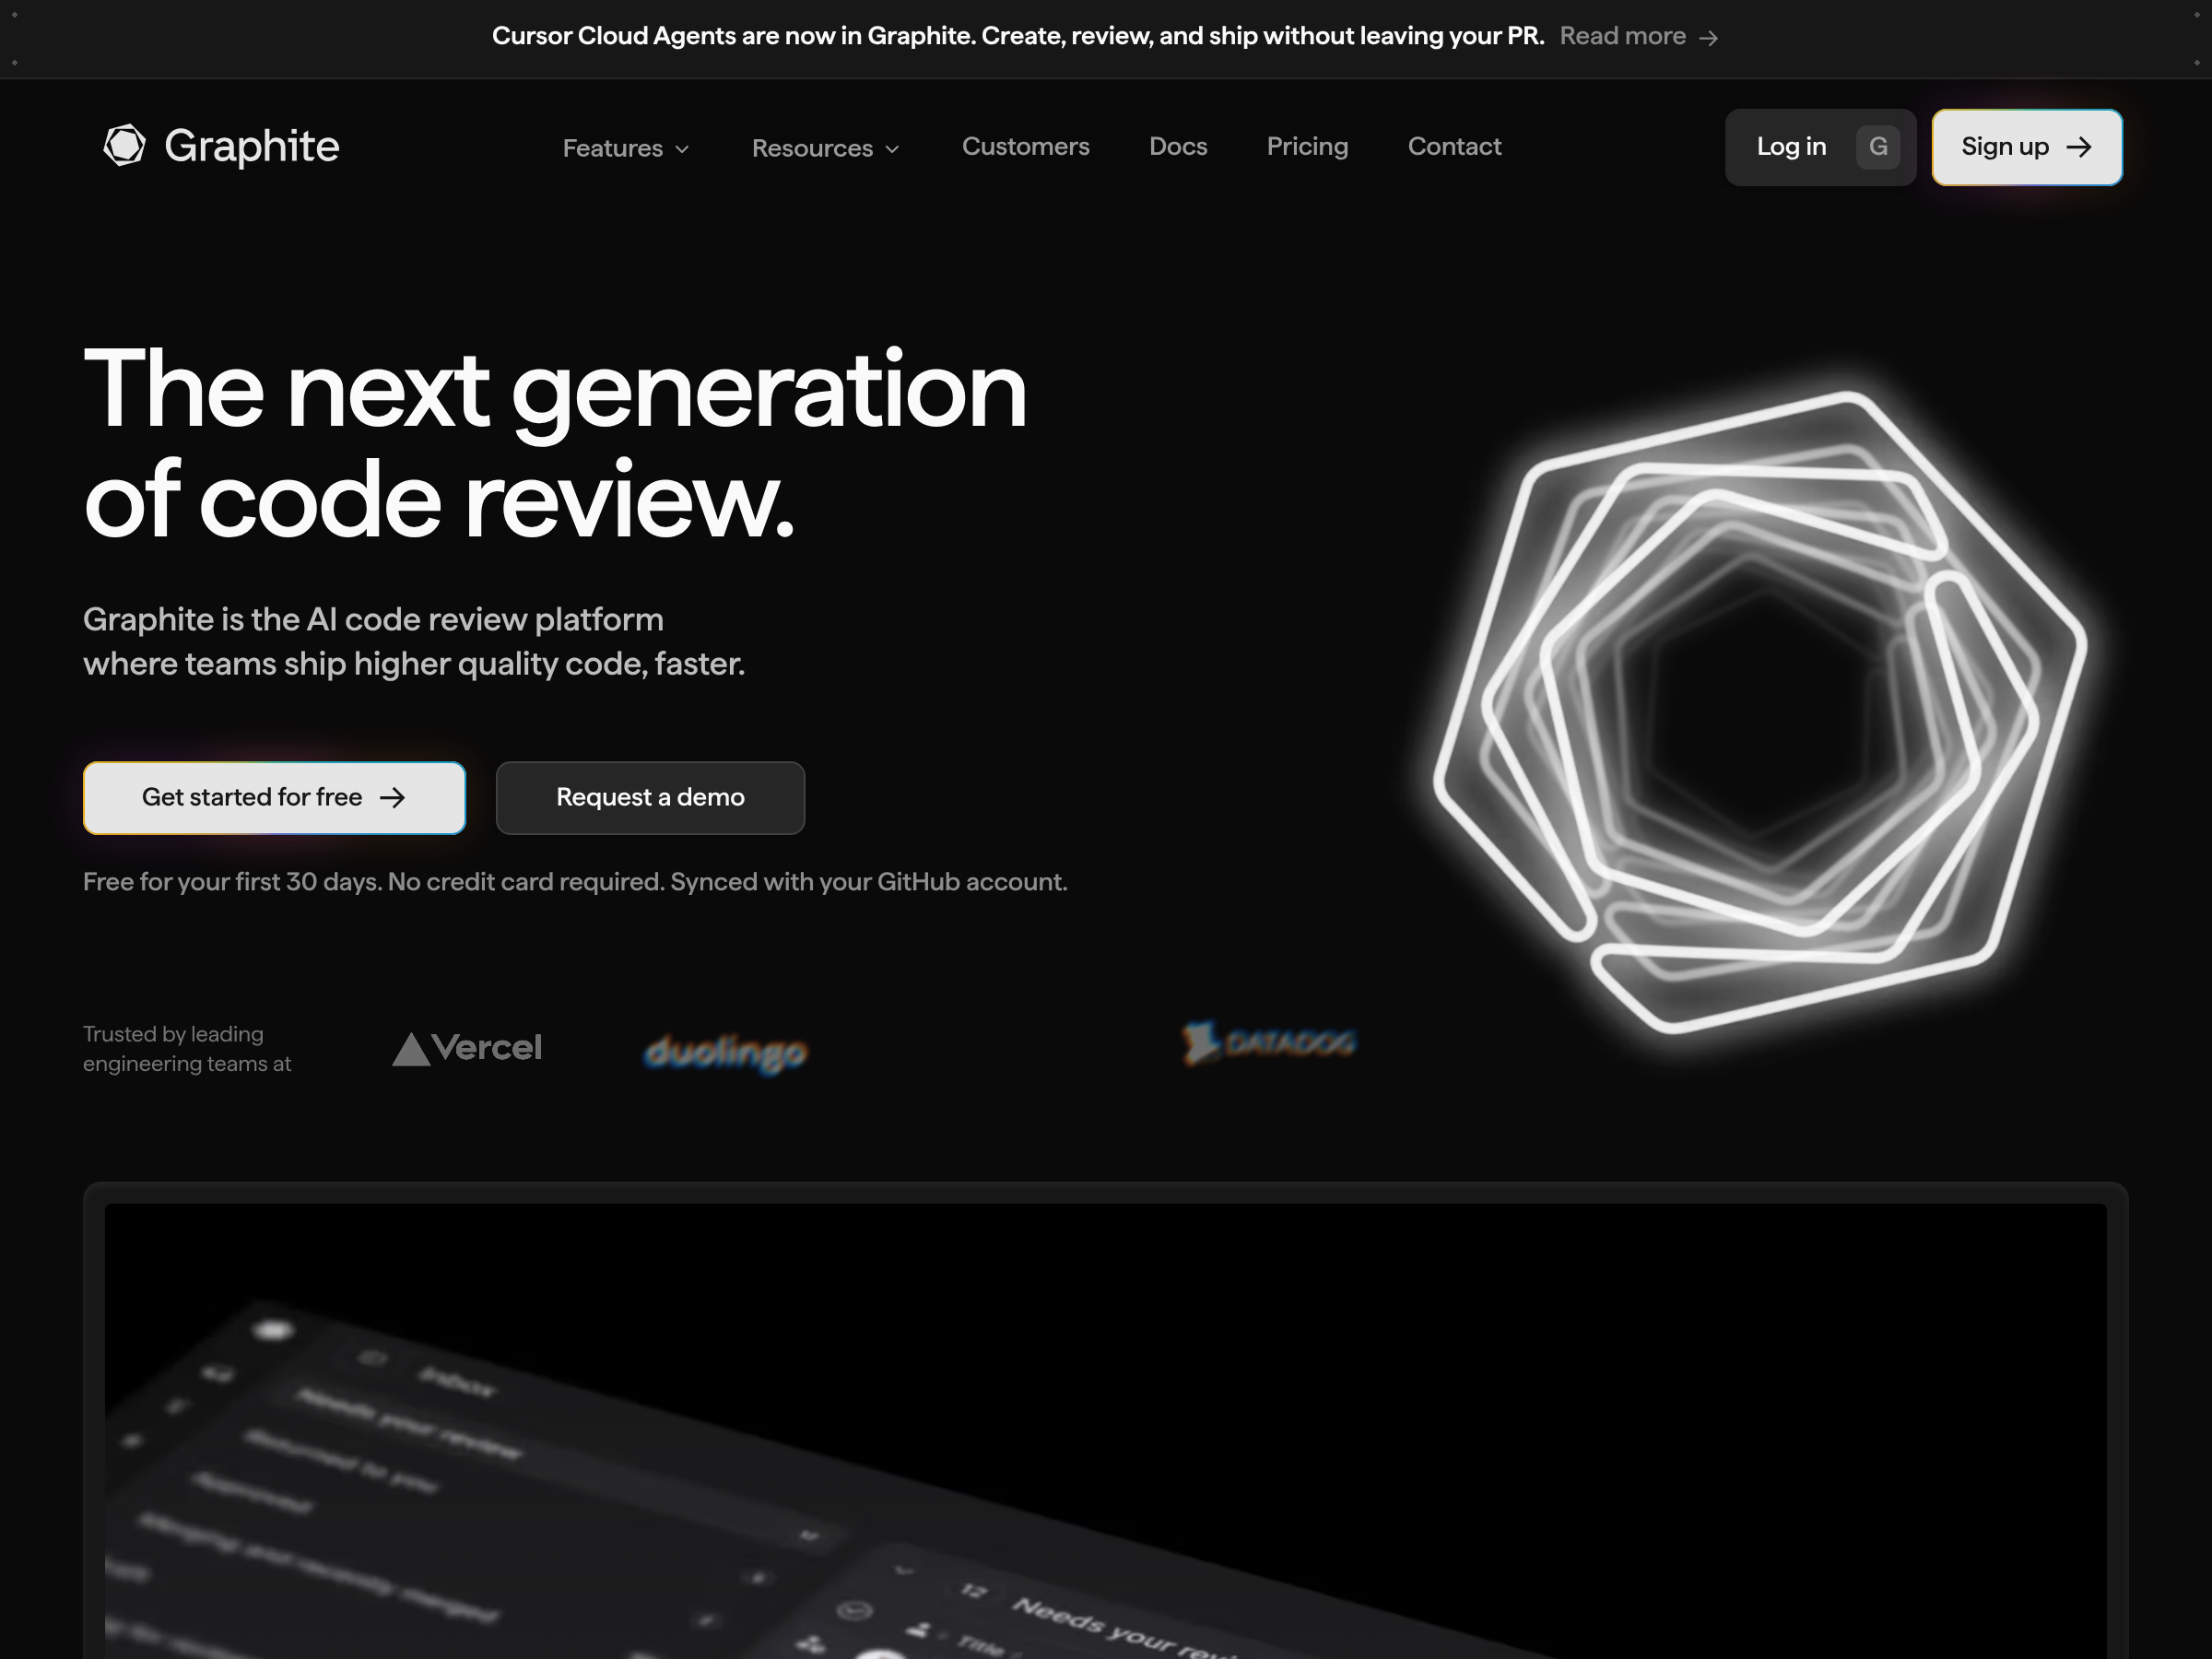Click the 'Free for your first 30 days' text
Image resolution: width=2212 pixels, height=1659 pixels.
pos(575,882)
